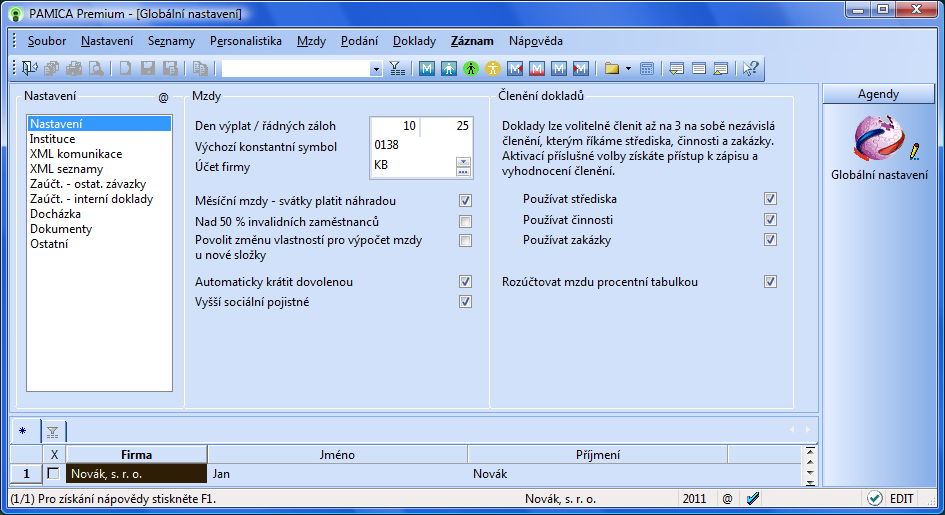
Task: Click the grayed paste documents toolbar icon
Action: (x=200, y=69)
